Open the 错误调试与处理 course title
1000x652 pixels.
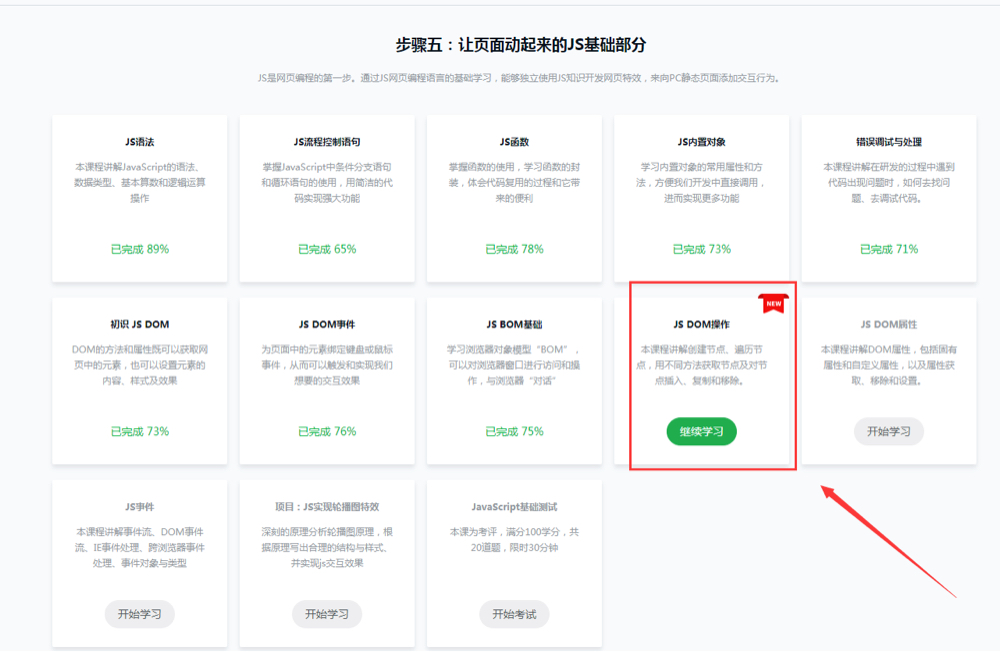click(888, 142)
